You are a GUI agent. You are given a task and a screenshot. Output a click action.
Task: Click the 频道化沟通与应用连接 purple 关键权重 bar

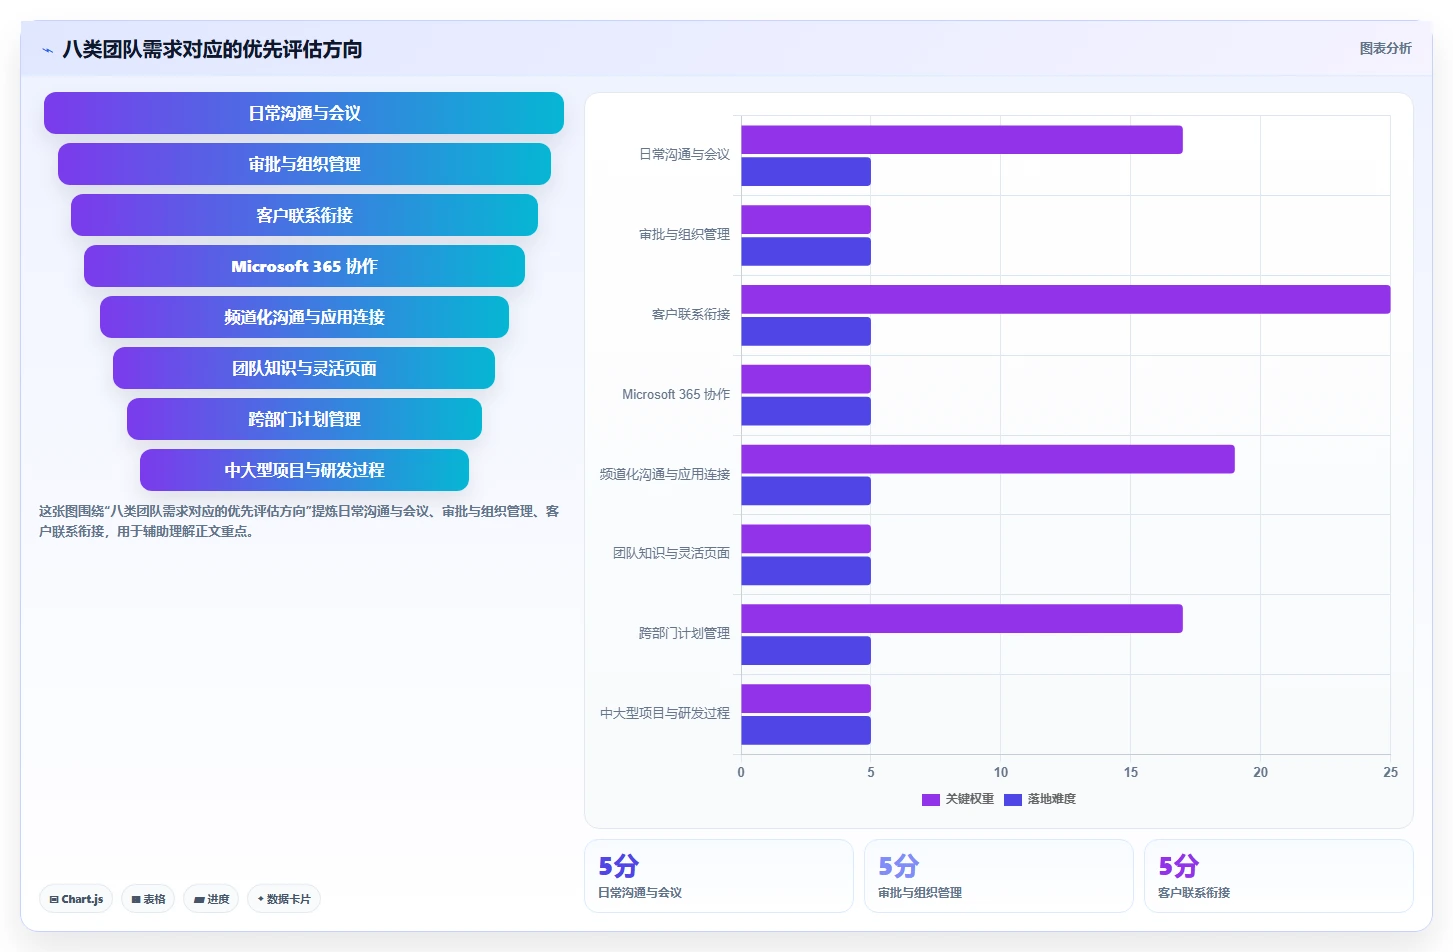coord(988,459)
